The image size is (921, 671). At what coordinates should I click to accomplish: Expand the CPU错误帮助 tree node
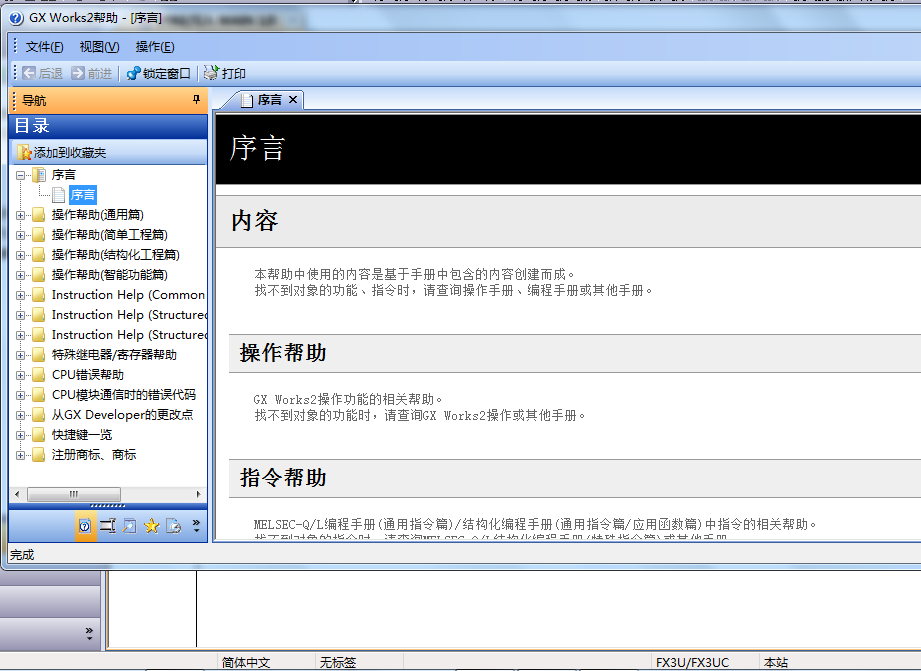(20, 375)
